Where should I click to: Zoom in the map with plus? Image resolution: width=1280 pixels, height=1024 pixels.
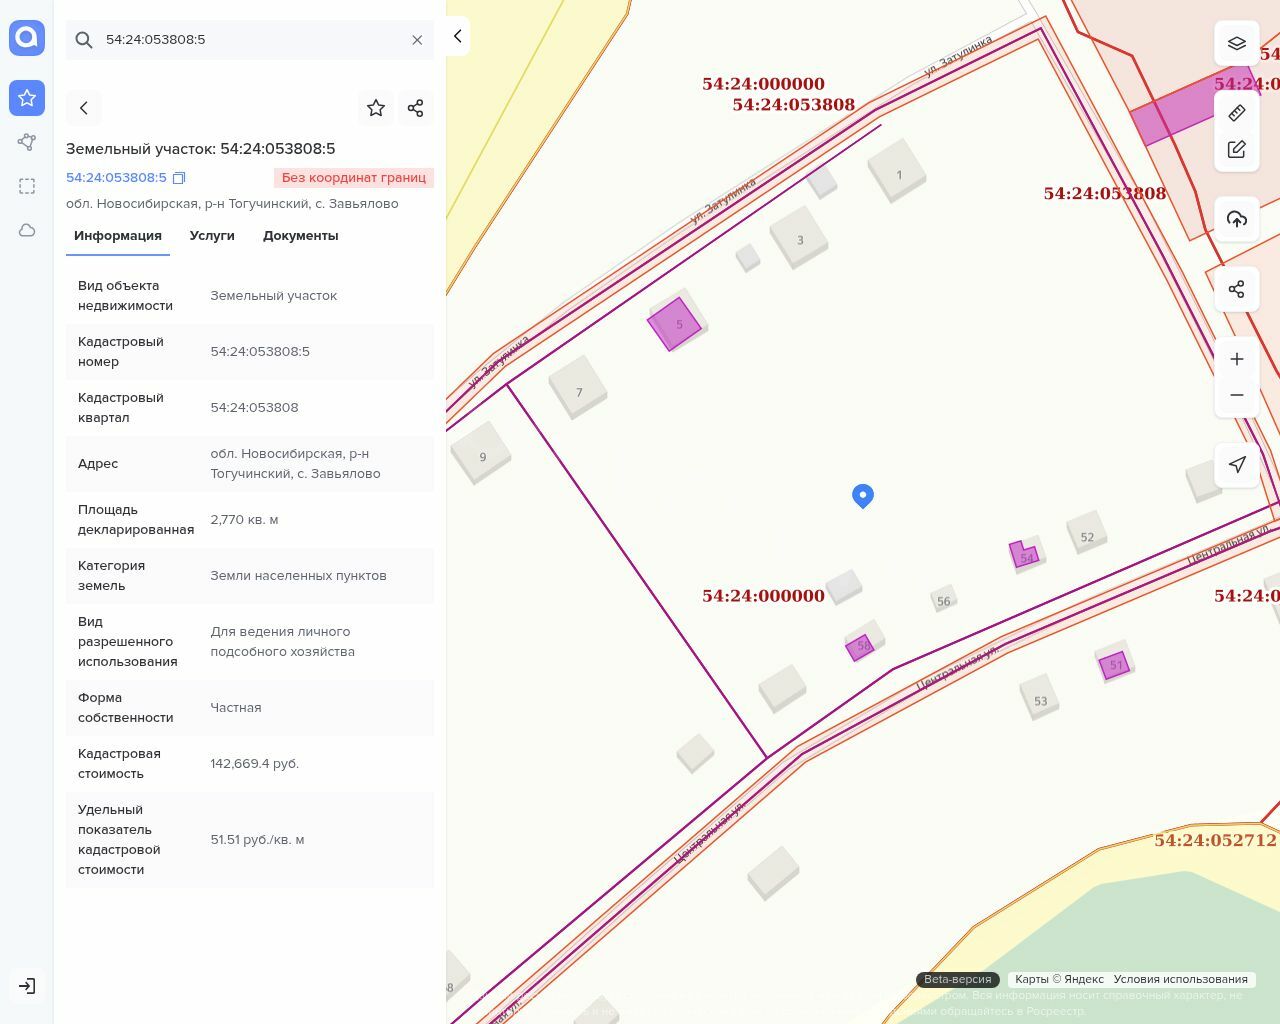pyautogui.click(x=1236, y=359)
